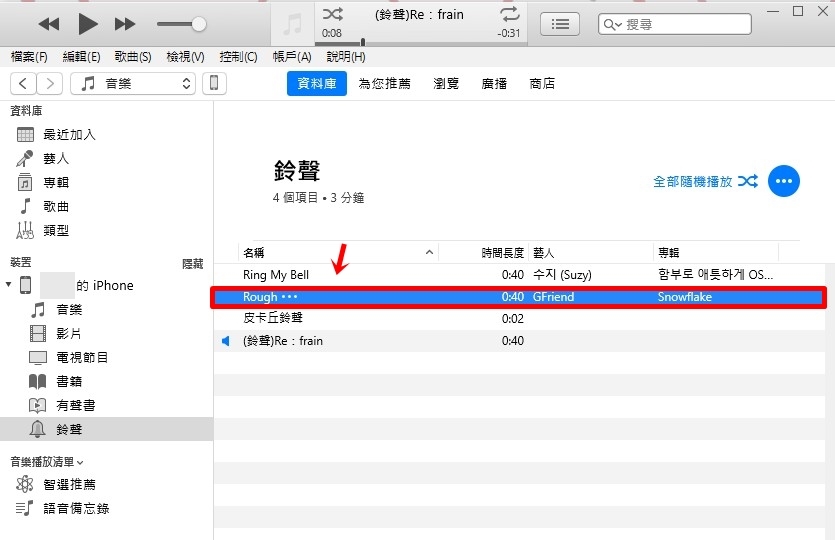
Task: Open the 語音備忘錄 playlist
Action: coord(76,509)
